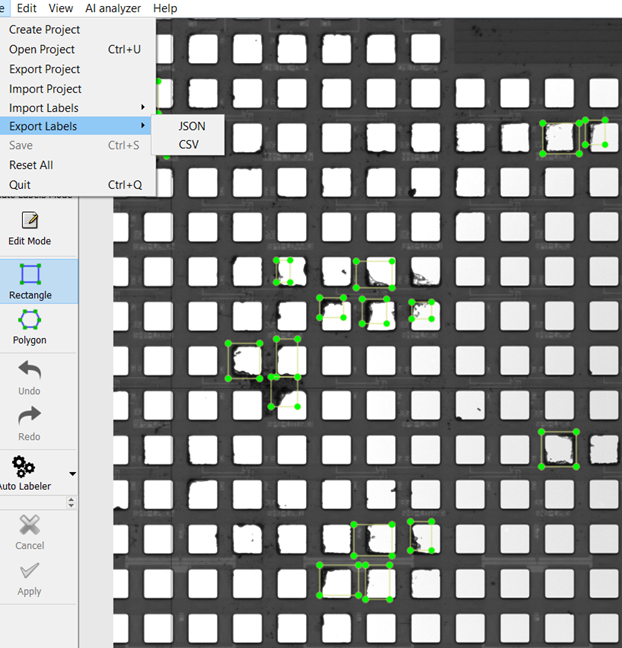Viewport: 622px width, 648px height.
Task: Click the toolbar scroll stepper arrows
Action: pyautogui.click(x=70, y=503)
